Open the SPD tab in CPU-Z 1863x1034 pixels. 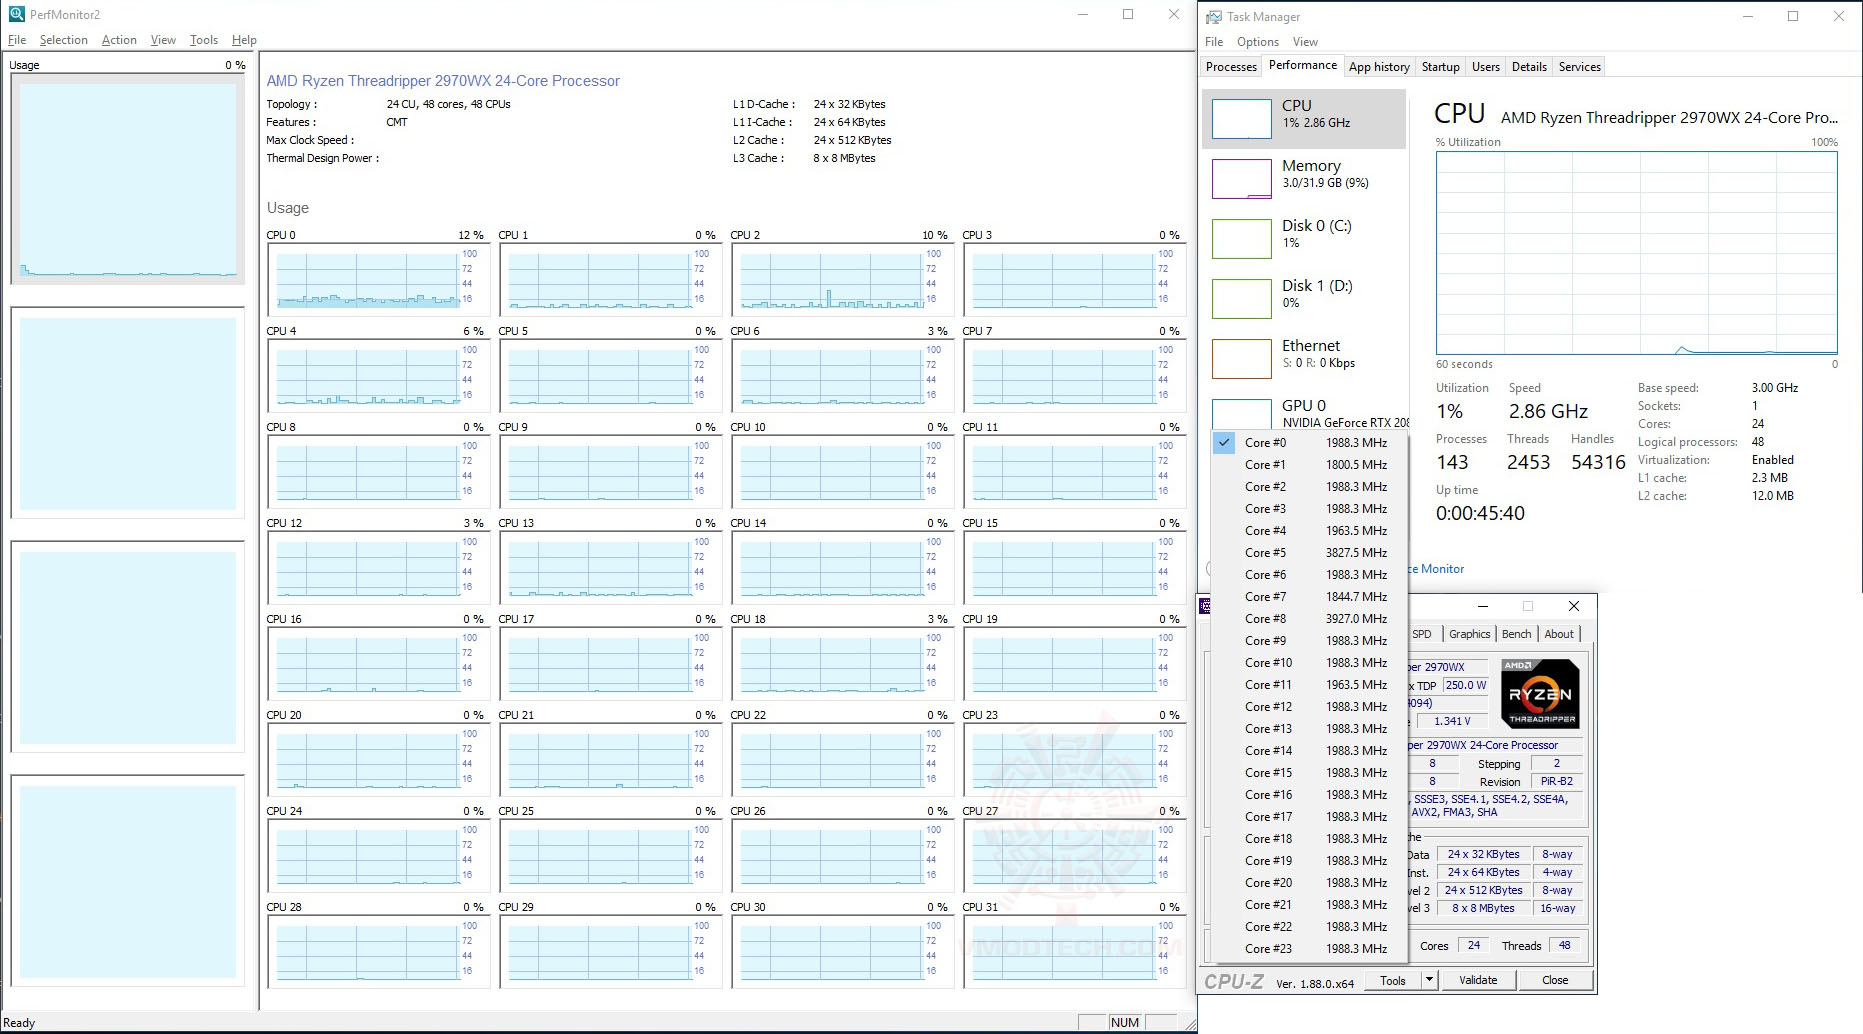pos(1422,634)
